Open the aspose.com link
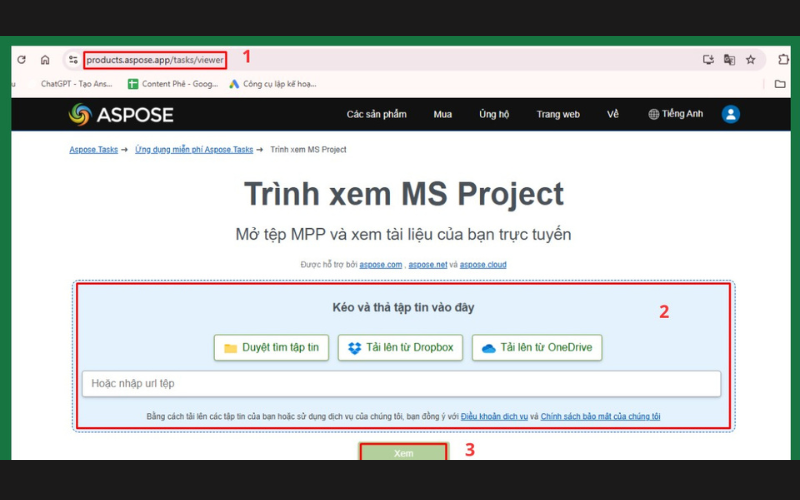The width and height of the screenshot is (800, 500). tap(381, 264)
